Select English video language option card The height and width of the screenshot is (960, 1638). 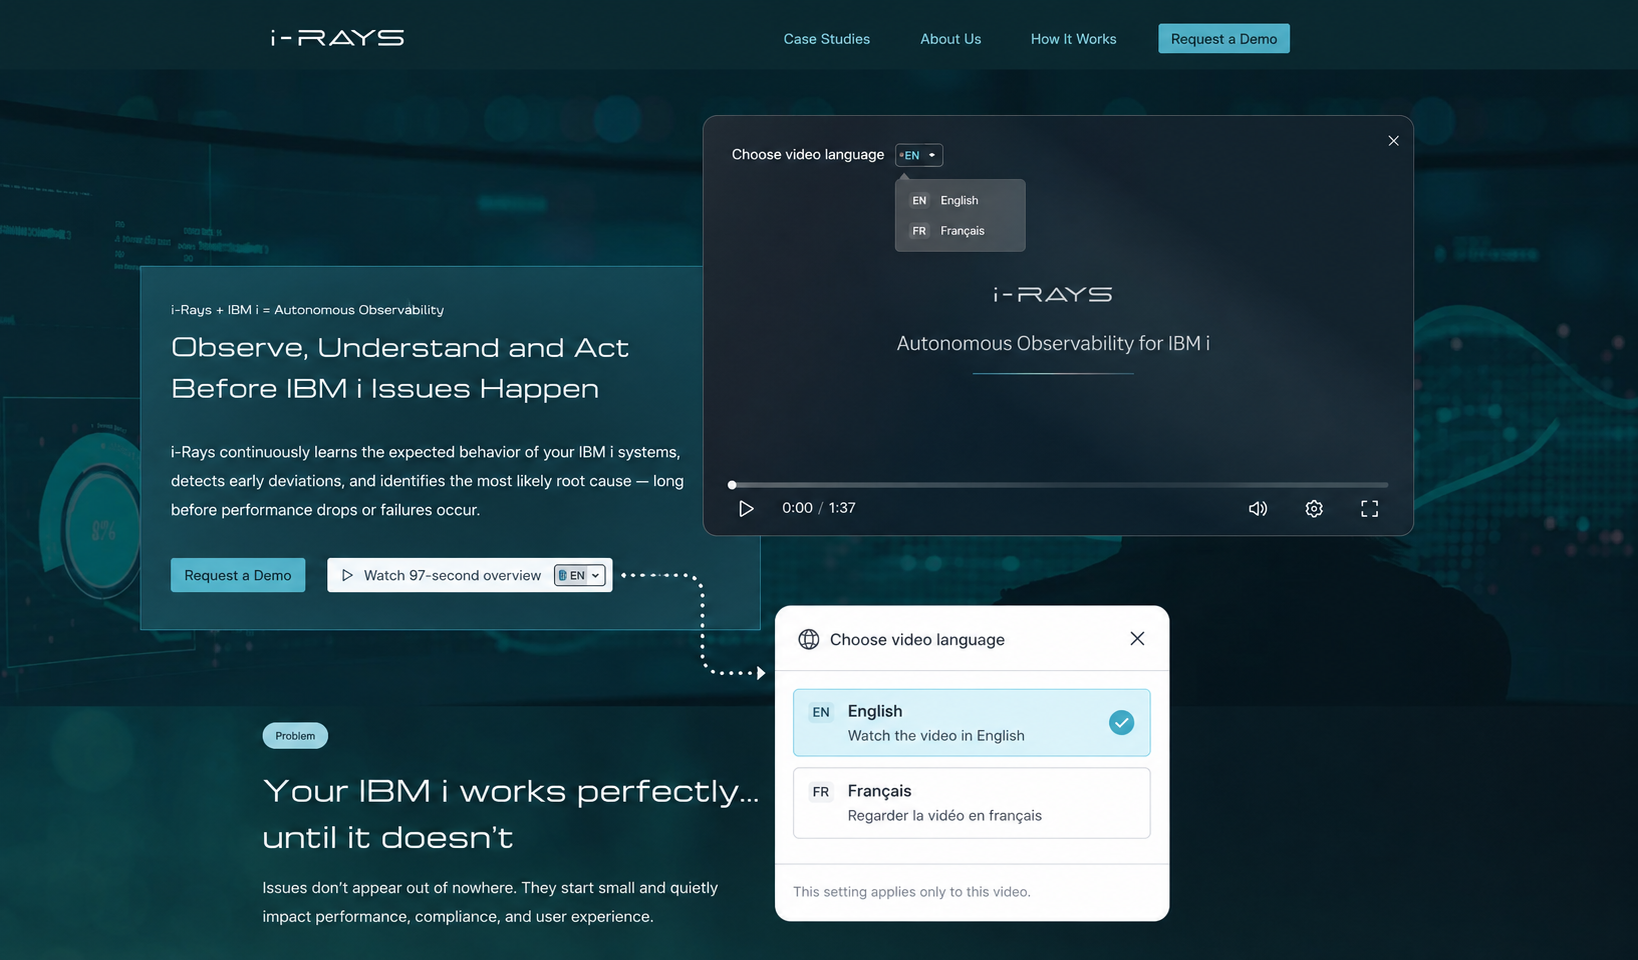pos(971,722)
